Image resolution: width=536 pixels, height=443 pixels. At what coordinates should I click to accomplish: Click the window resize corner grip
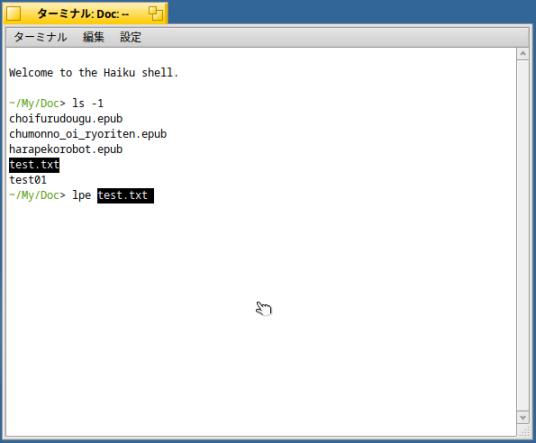pos(524,431)
